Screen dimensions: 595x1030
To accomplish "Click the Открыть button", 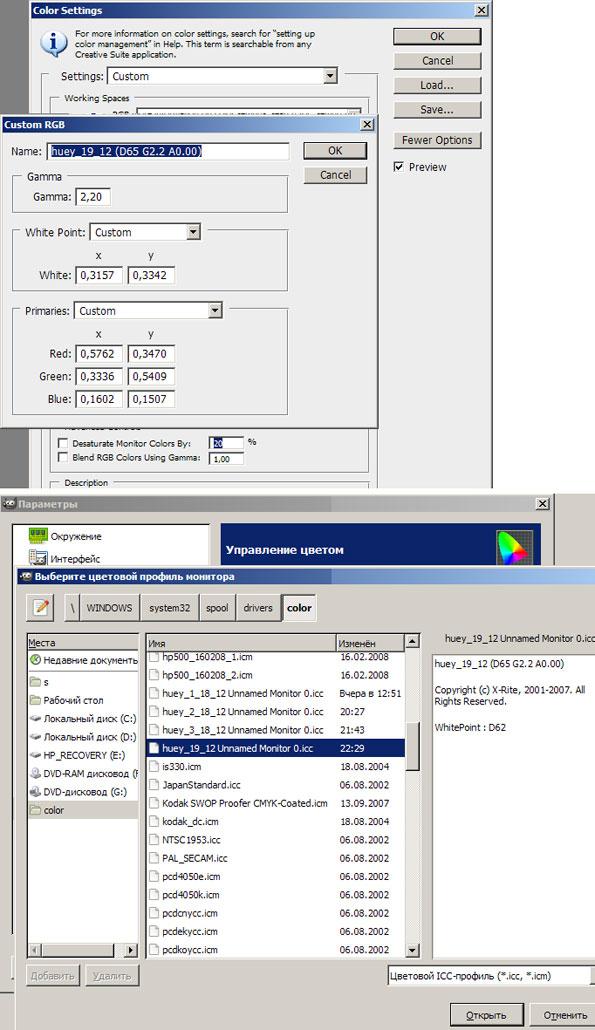I will (486, 1015).
